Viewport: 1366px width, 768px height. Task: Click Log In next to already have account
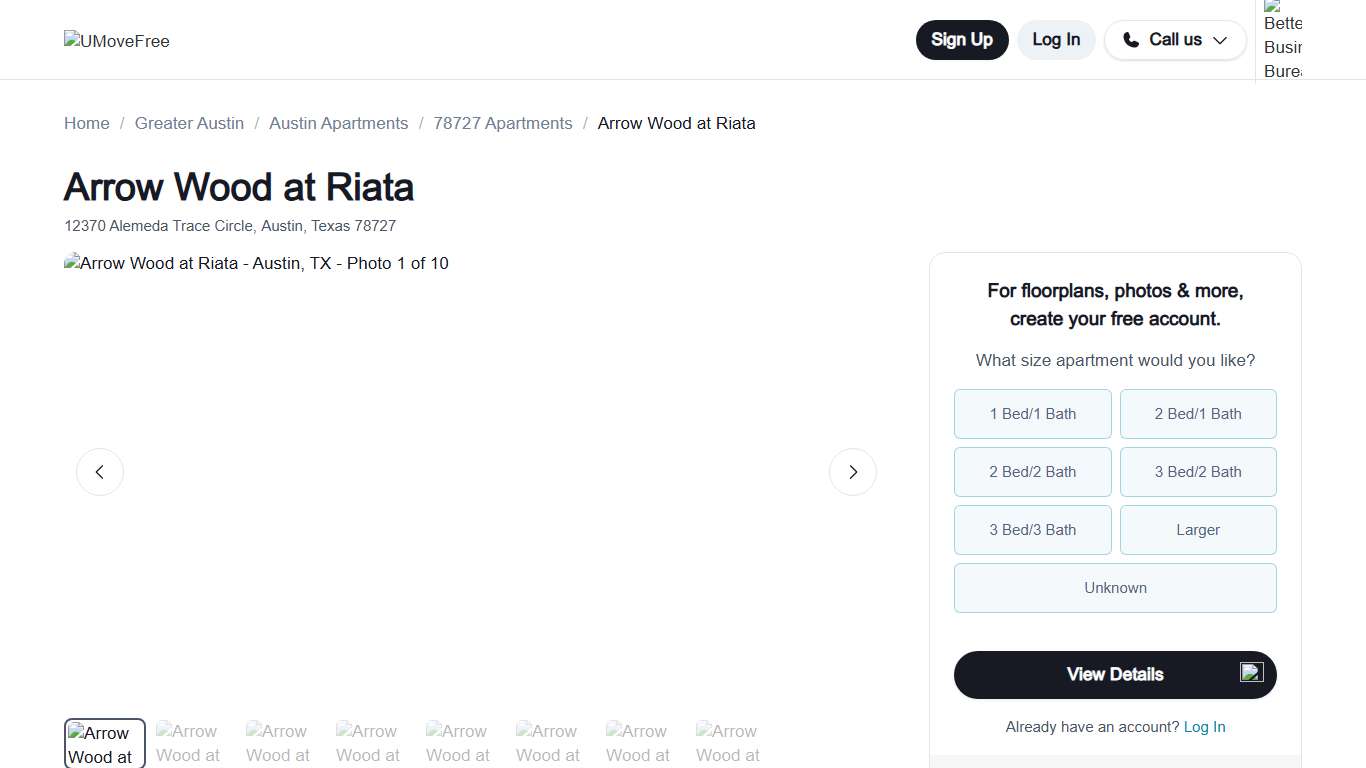pyautogui.click(x=1204, y=727)
